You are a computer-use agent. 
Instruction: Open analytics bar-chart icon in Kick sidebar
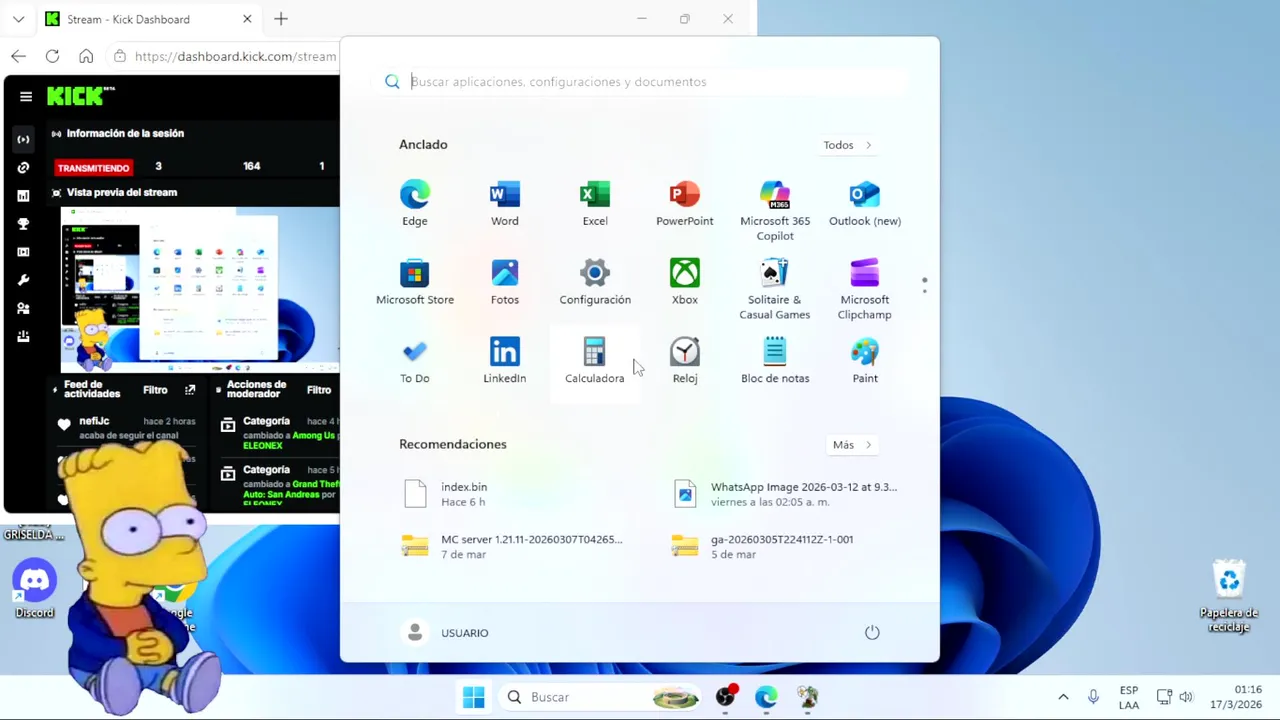(x=23, y=196)
